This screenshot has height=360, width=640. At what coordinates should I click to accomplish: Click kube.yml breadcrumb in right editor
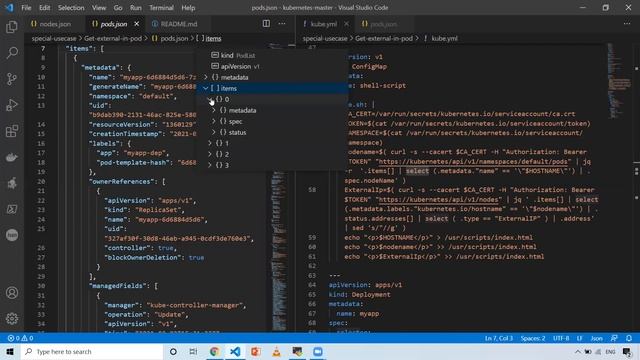point(444,38)
